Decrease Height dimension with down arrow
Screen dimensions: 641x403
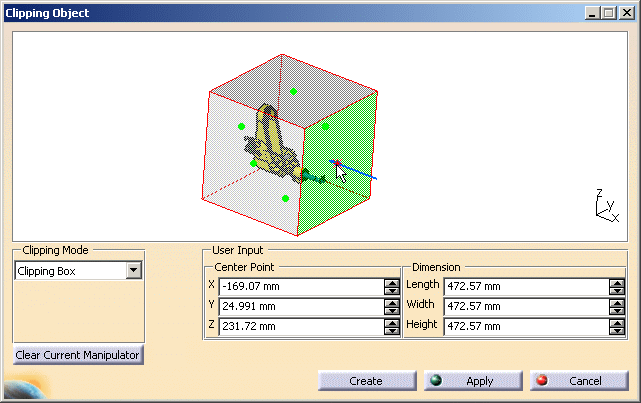616,330
